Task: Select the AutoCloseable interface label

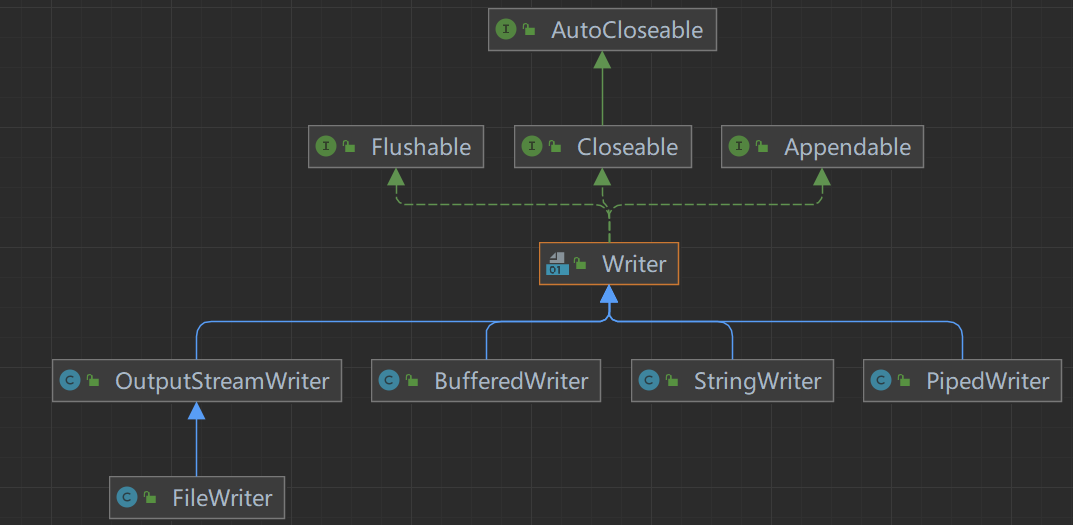Action: click(x=626, y=30)
